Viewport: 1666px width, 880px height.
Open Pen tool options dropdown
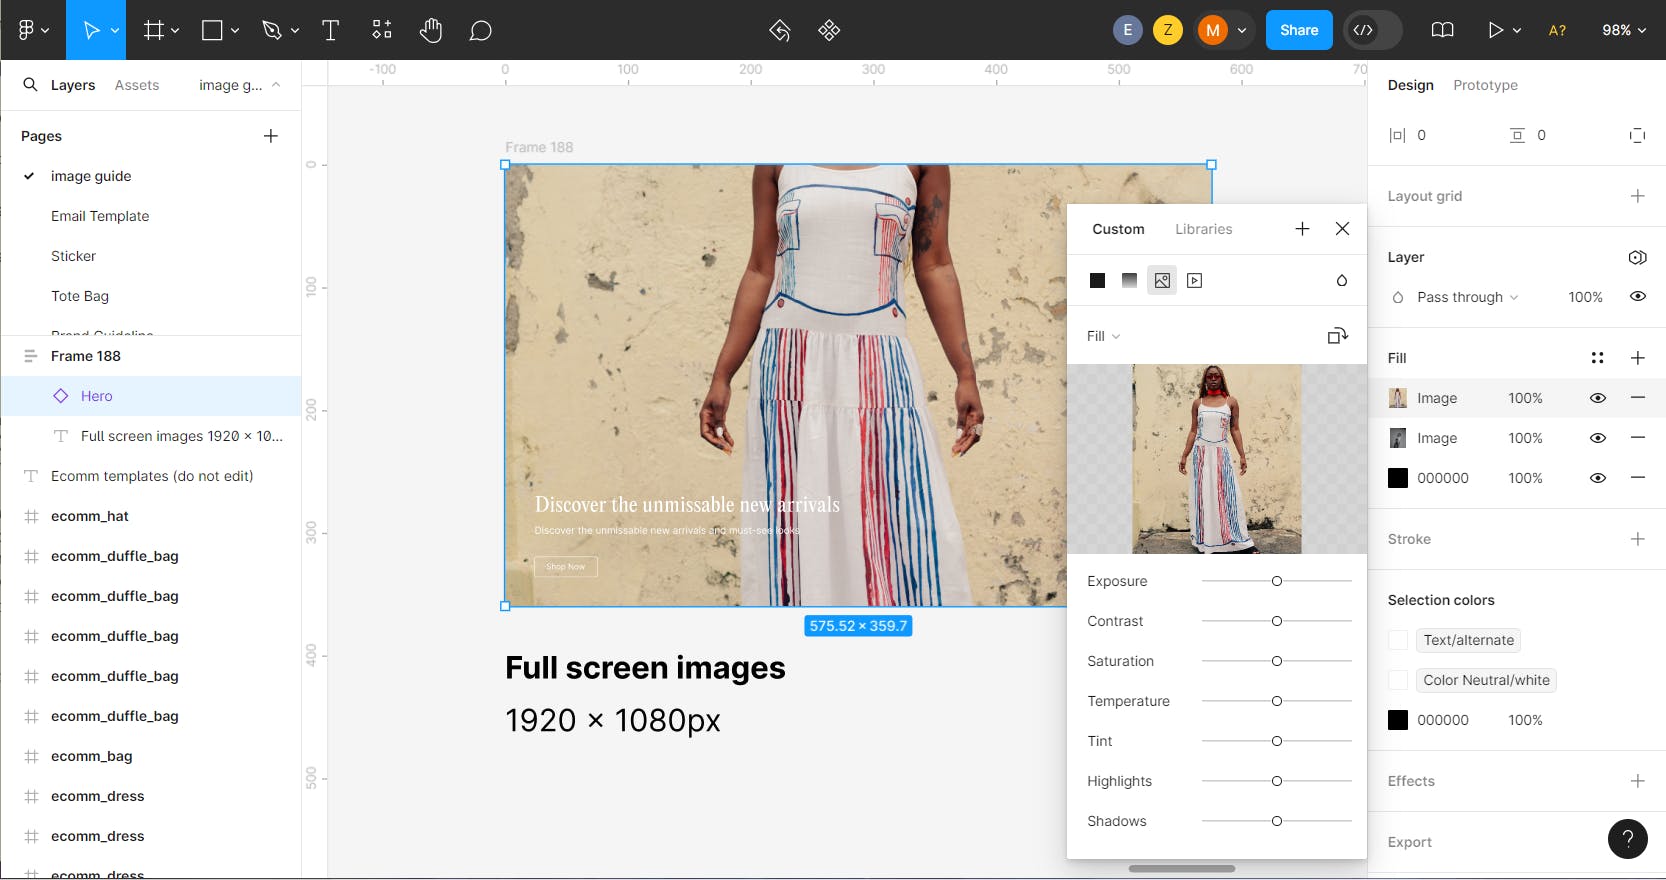coord(295,31)
